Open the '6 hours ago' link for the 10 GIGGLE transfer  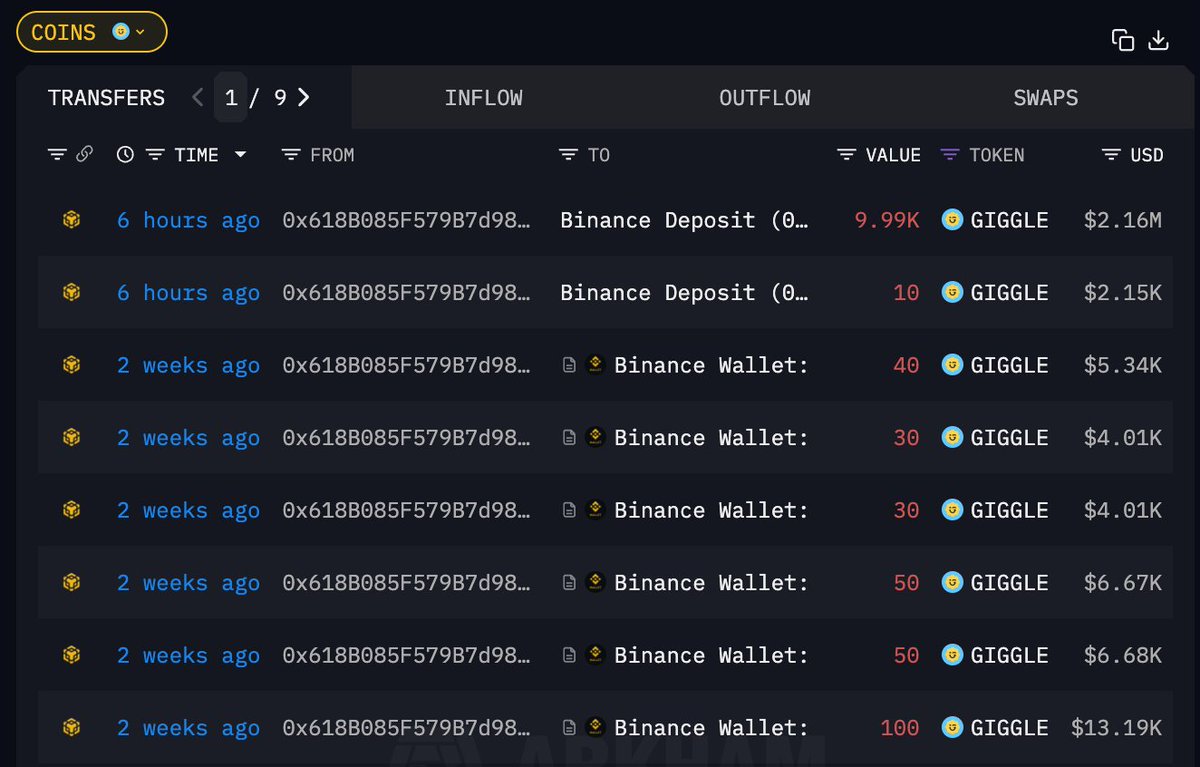188,293
